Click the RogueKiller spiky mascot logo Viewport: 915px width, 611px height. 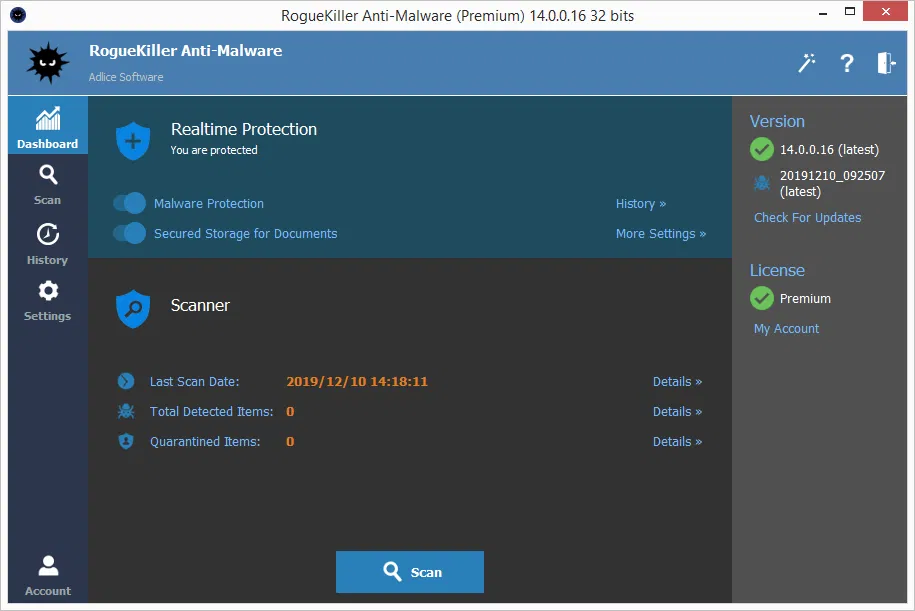tap(47, 62)
